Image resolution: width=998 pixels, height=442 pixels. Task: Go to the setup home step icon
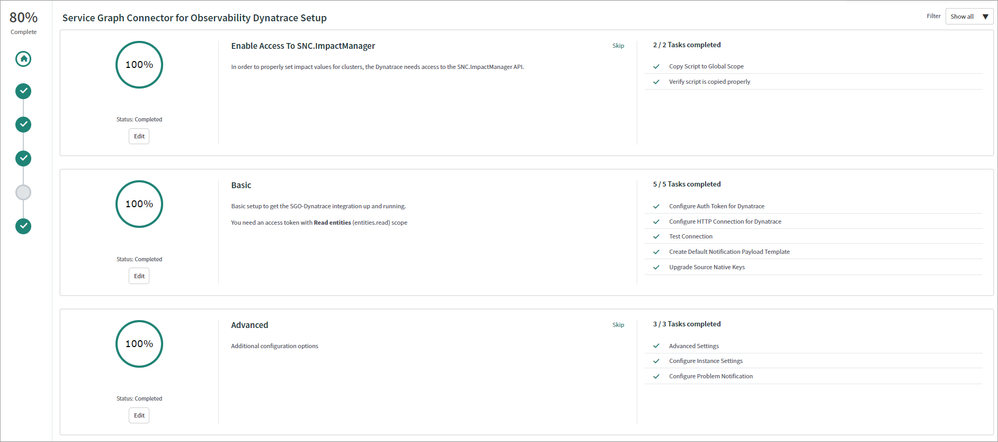tap(24, 59)
